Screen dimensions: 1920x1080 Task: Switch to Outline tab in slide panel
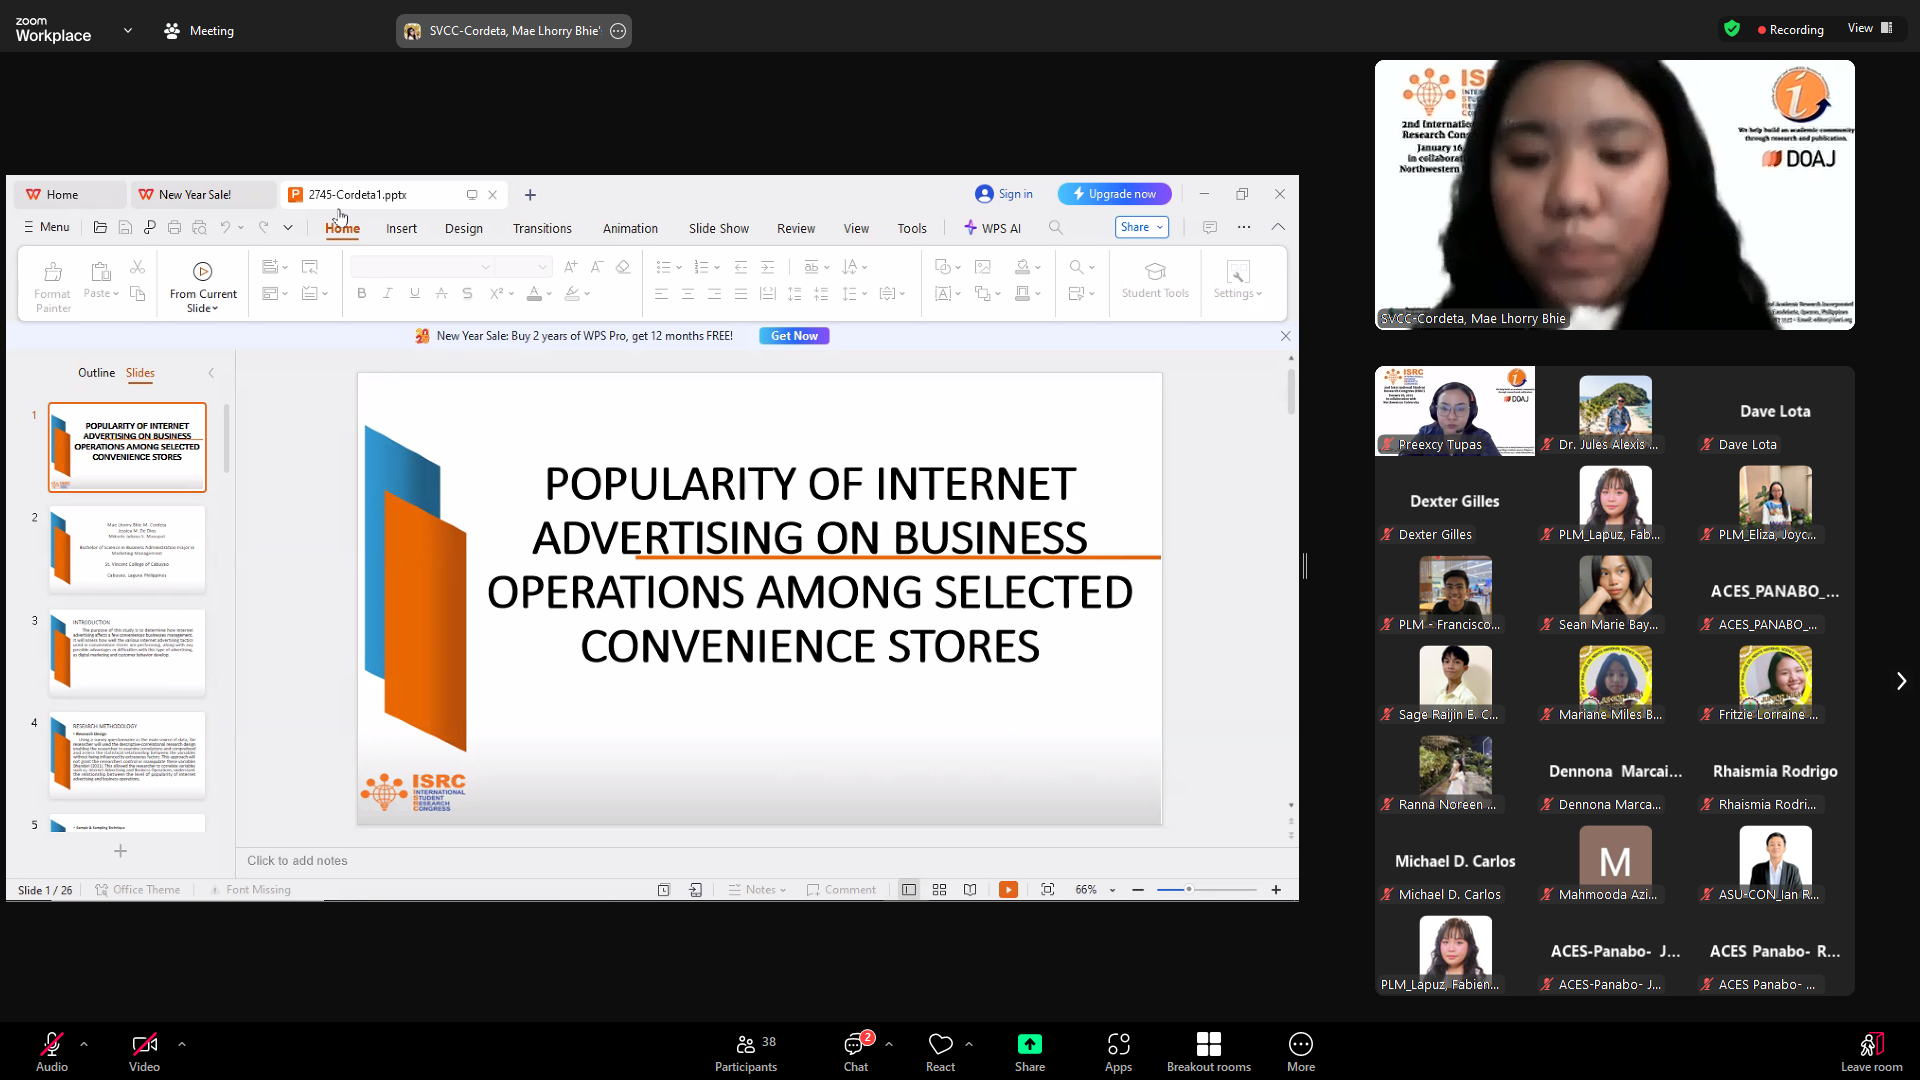(x=96, y=373)
